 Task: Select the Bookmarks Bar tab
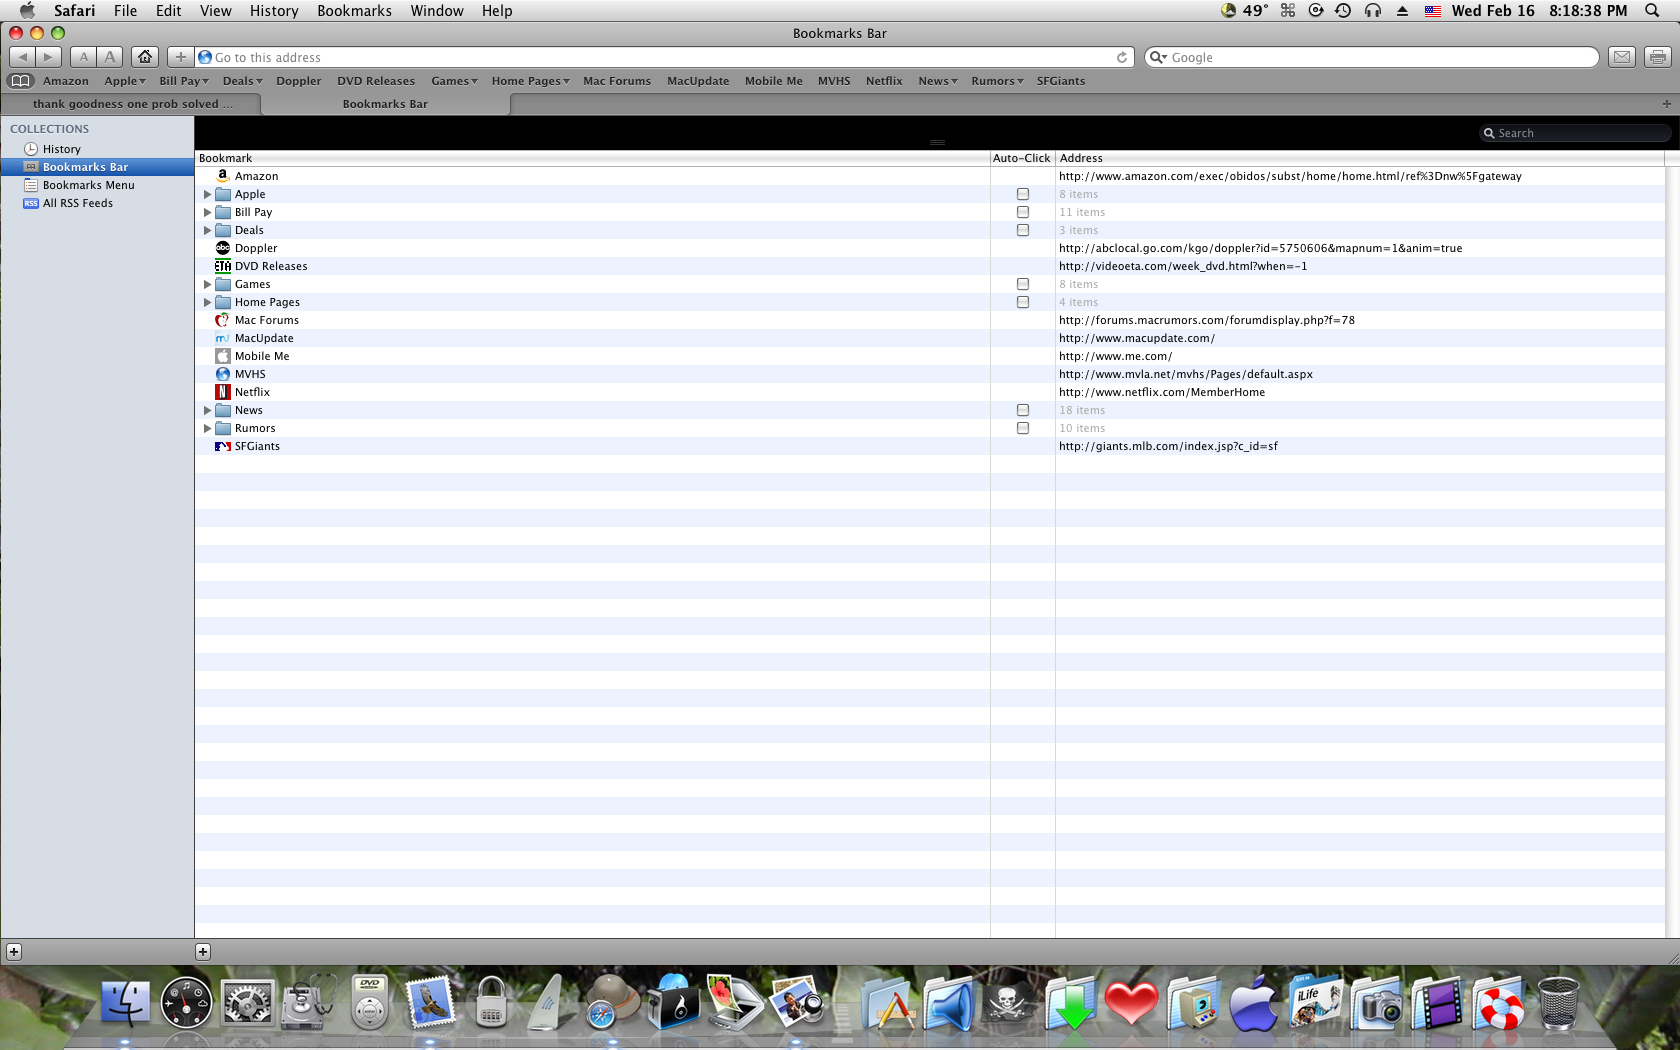click(385, 104)
